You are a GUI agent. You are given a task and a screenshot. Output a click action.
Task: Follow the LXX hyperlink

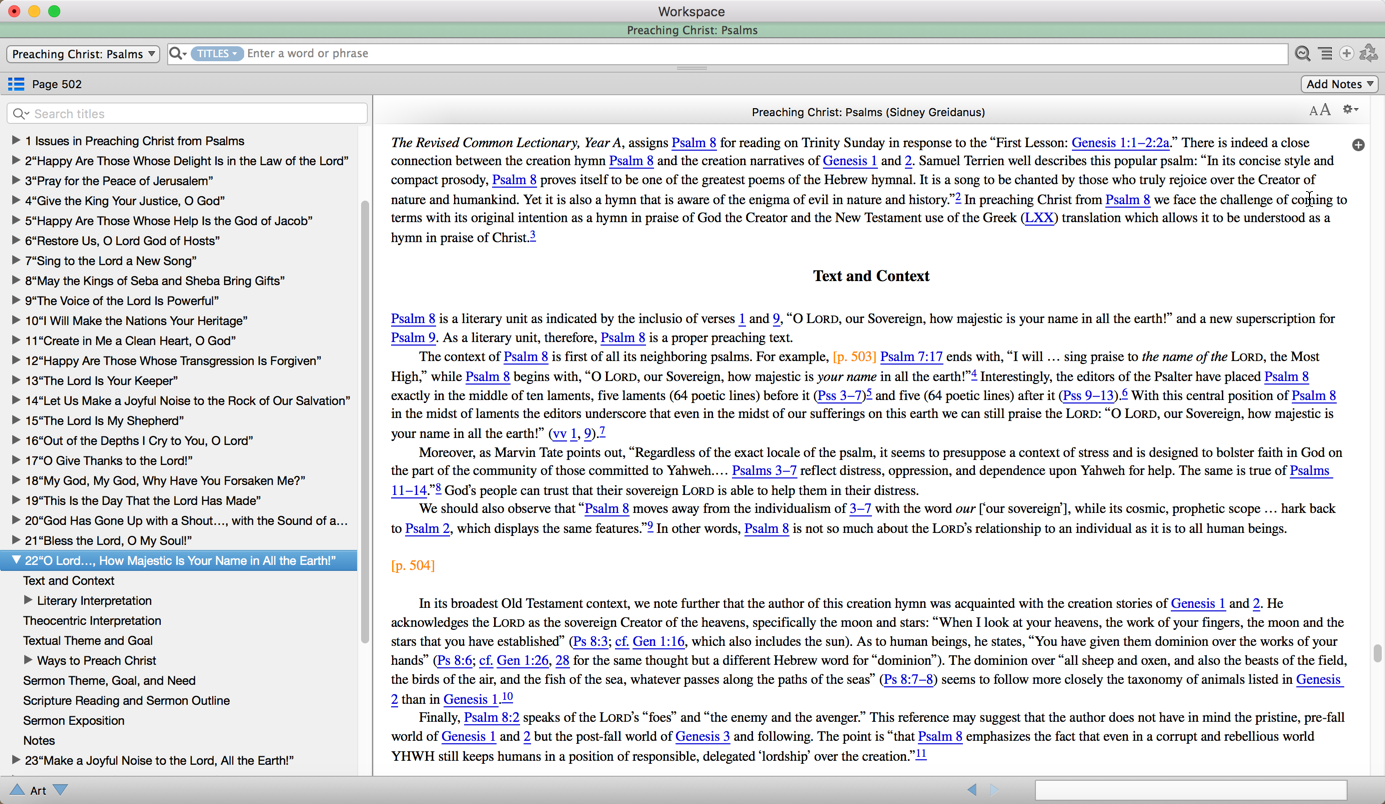click(x=1038, y=218)
